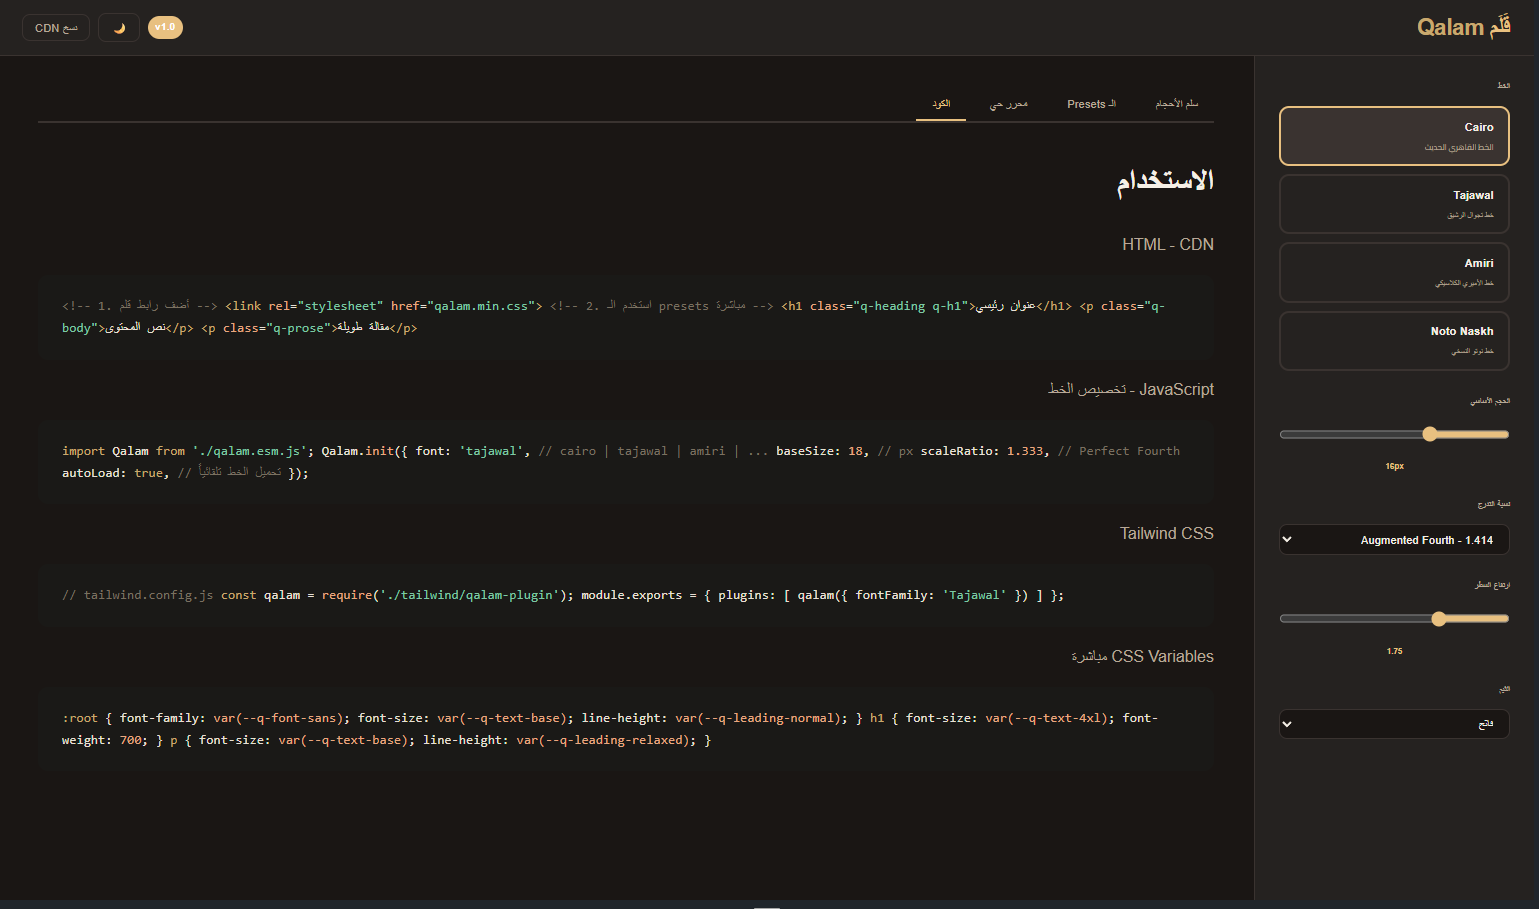Click the الاستخدام page heading

(1165, 181)
